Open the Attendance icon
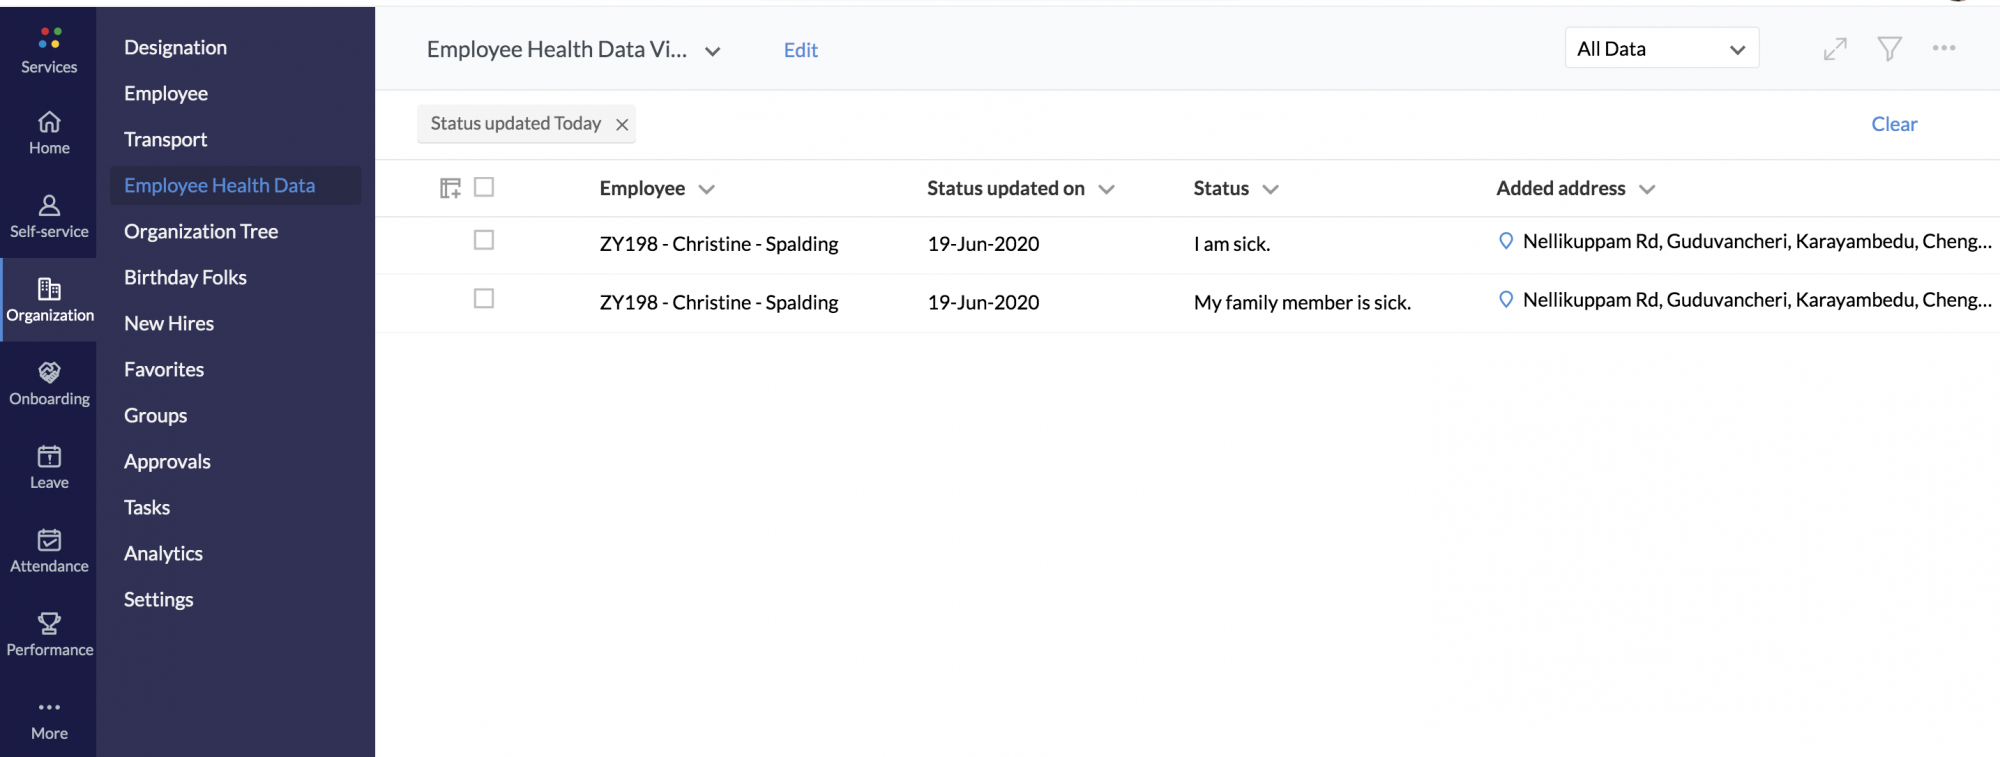 pos(49,540)
